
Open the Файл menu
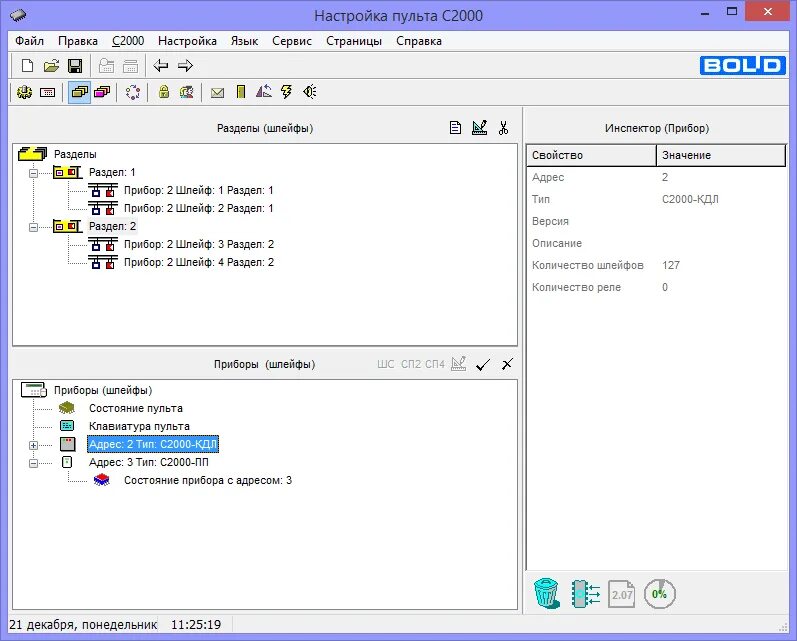pos(29,41)
